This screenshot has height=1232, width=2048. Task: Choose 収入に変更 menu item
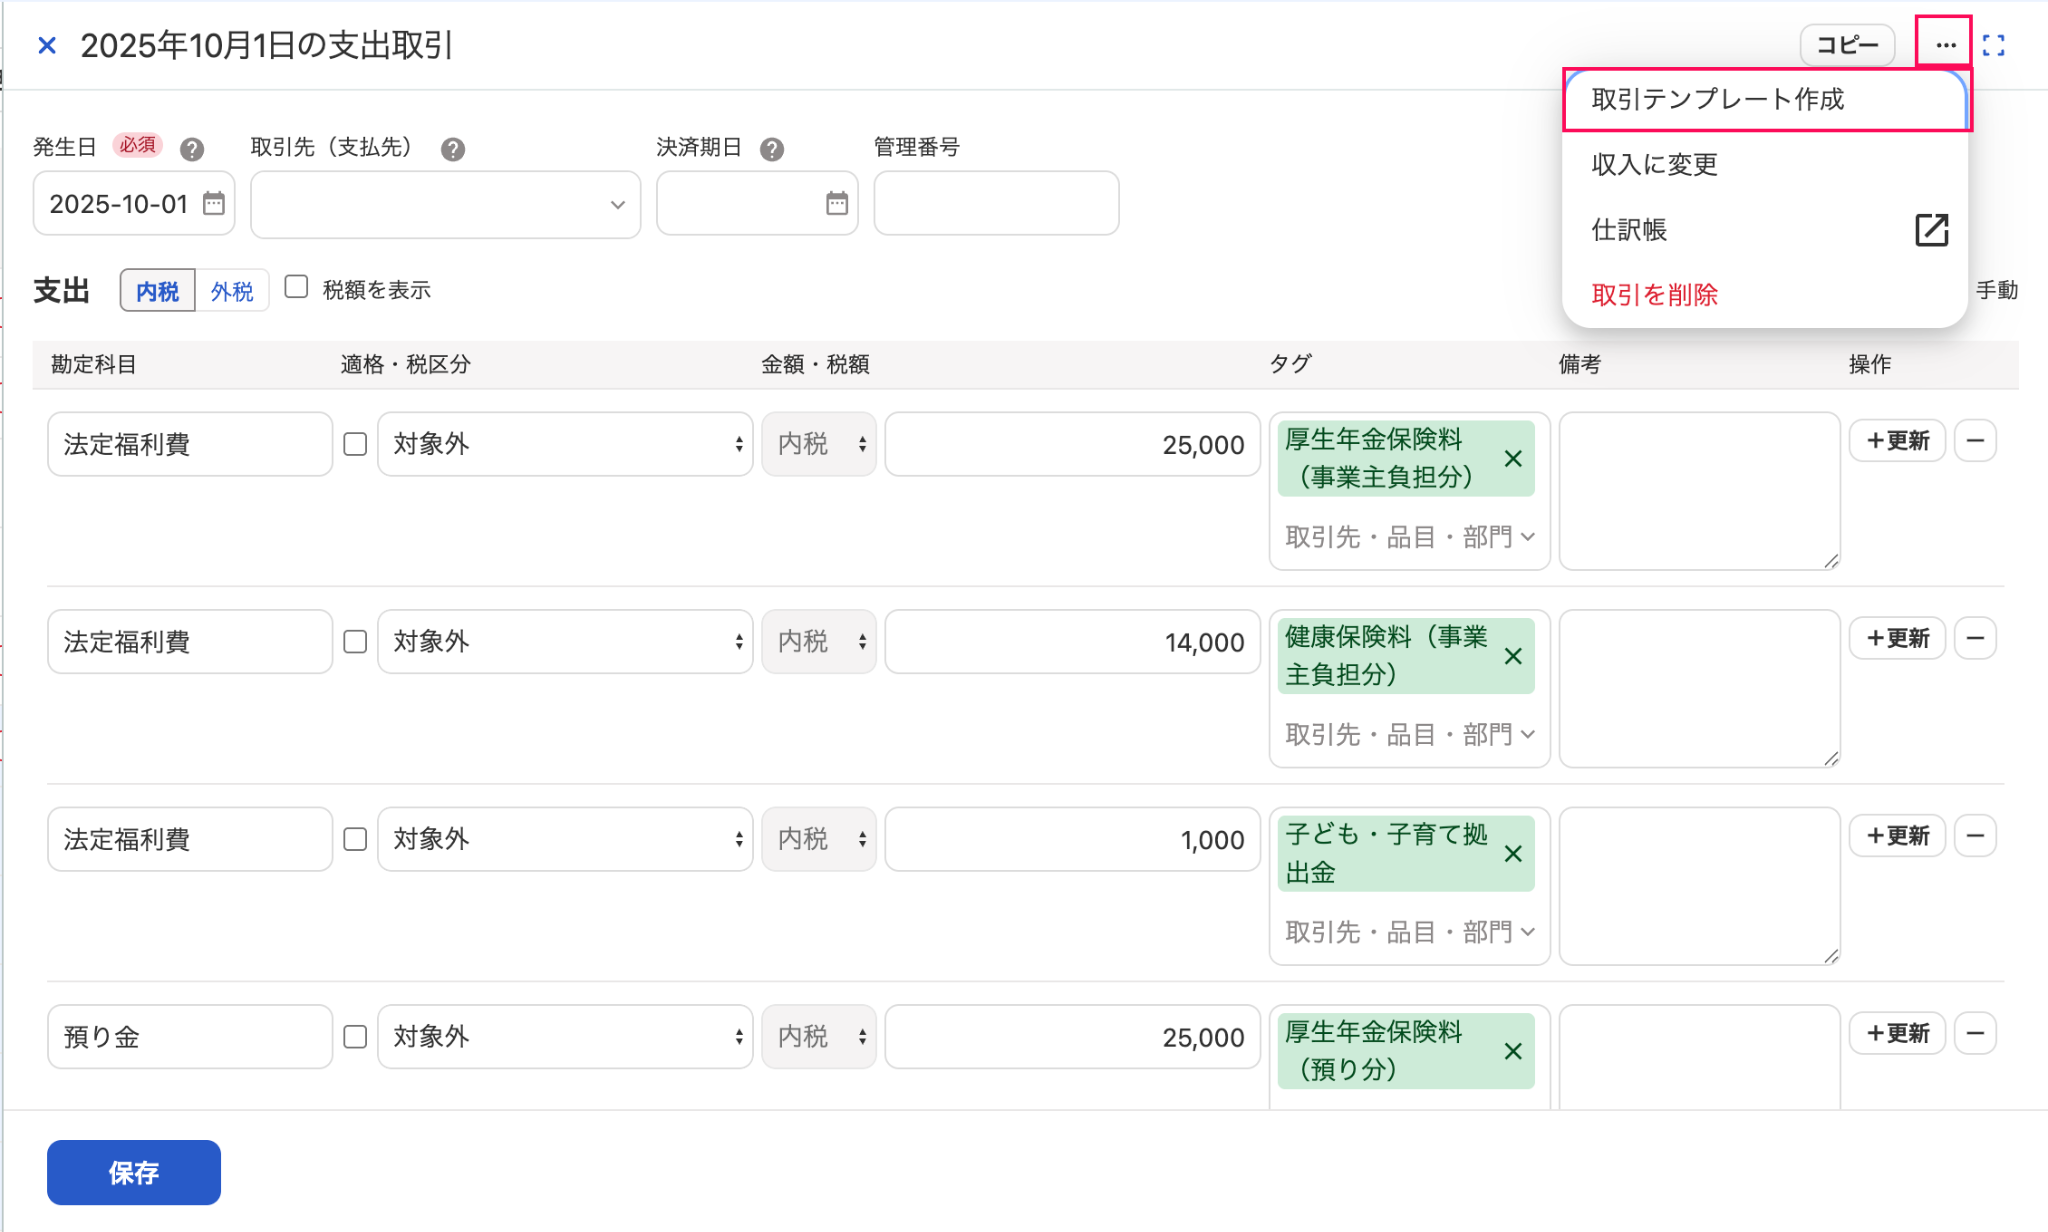coord(1766,164)
